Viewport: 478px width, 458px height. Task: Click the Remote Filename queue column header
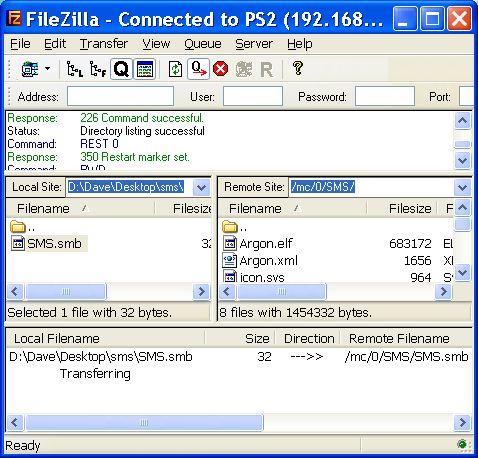tap(406, 338)
